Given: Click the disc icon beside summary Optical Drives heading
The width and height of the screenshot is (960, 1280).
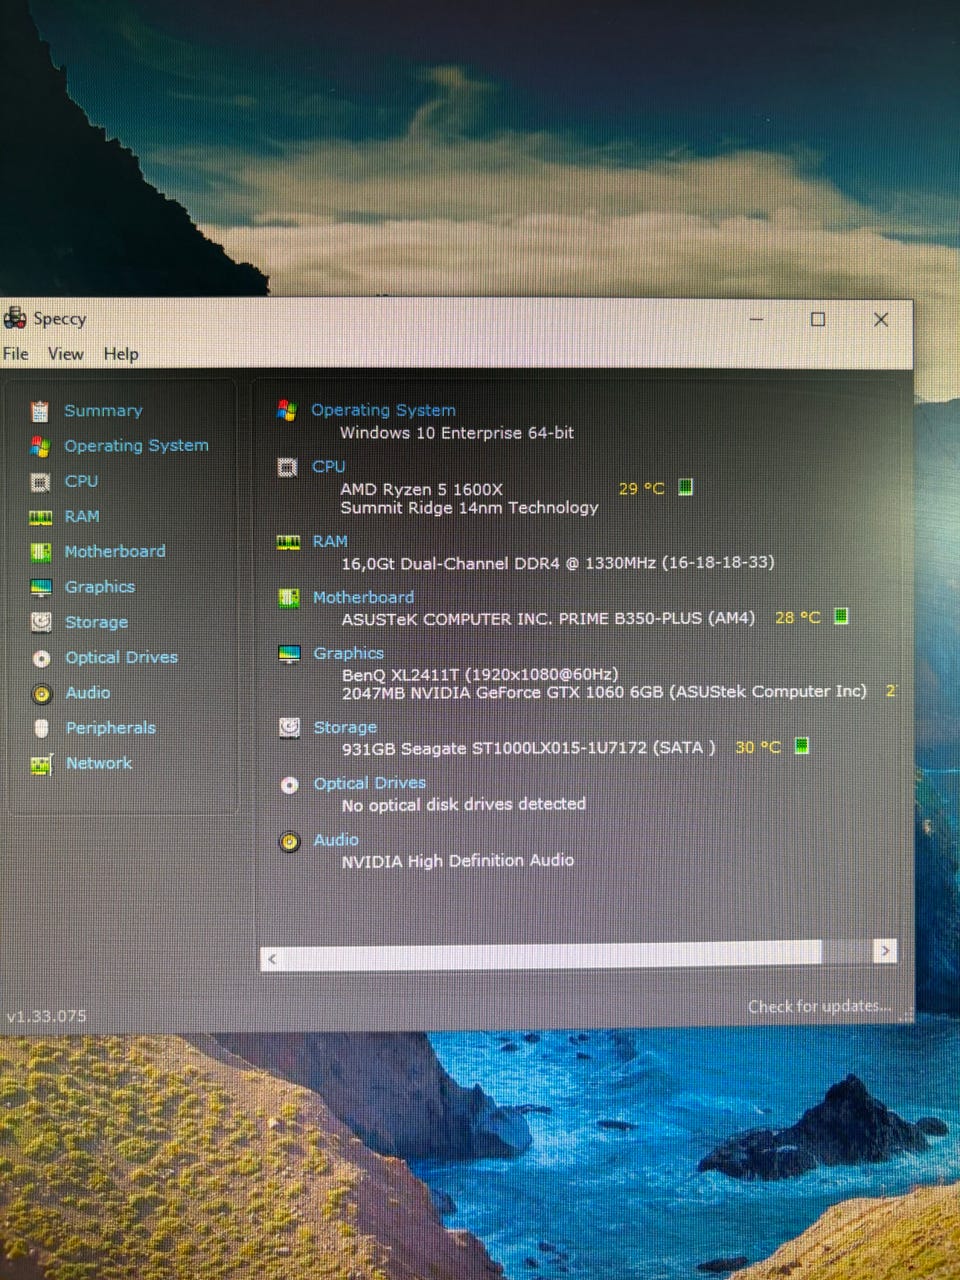Looking at the screenshot, I should pos(290,785).
